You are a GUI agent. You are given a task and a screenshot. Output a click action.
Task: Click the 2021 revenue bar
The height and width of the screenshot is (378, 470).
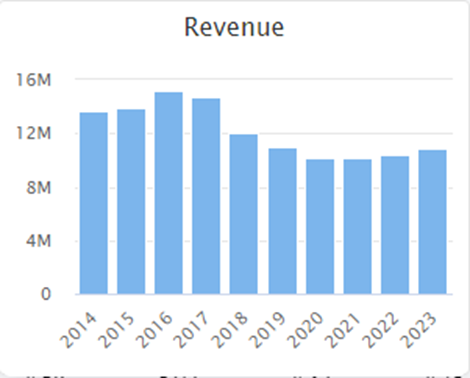tap(358, 227)
